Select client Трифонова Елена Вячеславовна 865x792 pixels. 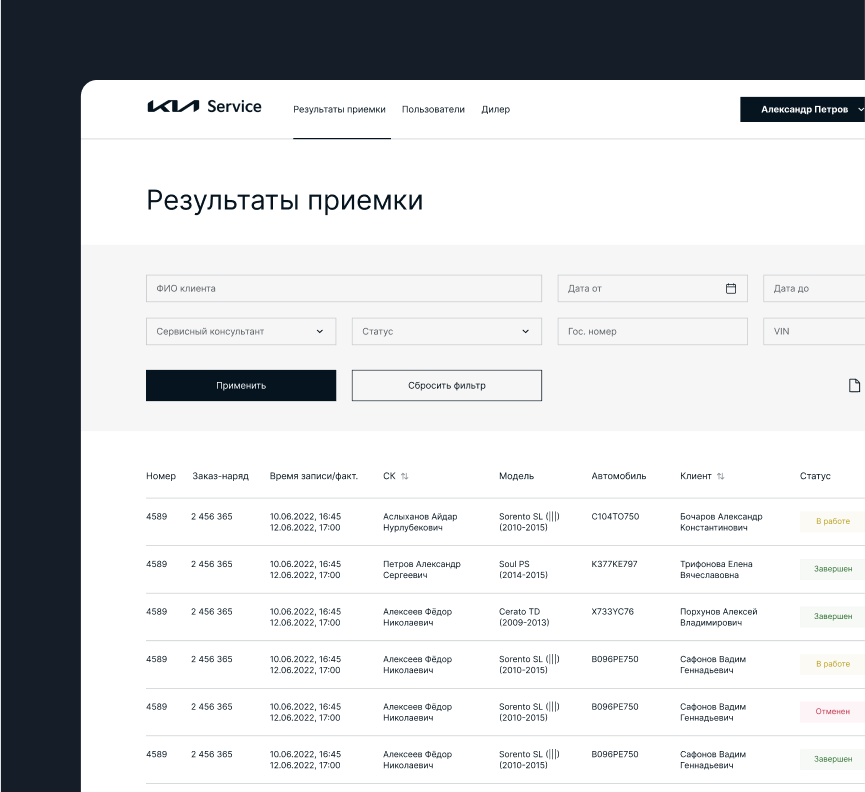(x=716, y=569)
